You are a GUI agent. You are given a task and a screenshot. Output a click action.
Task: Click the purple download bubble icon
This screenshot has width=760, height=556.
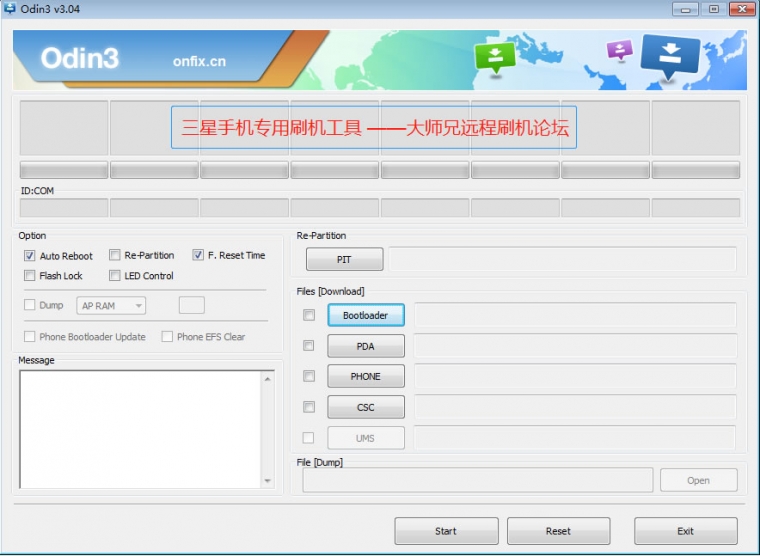(620, 50)
